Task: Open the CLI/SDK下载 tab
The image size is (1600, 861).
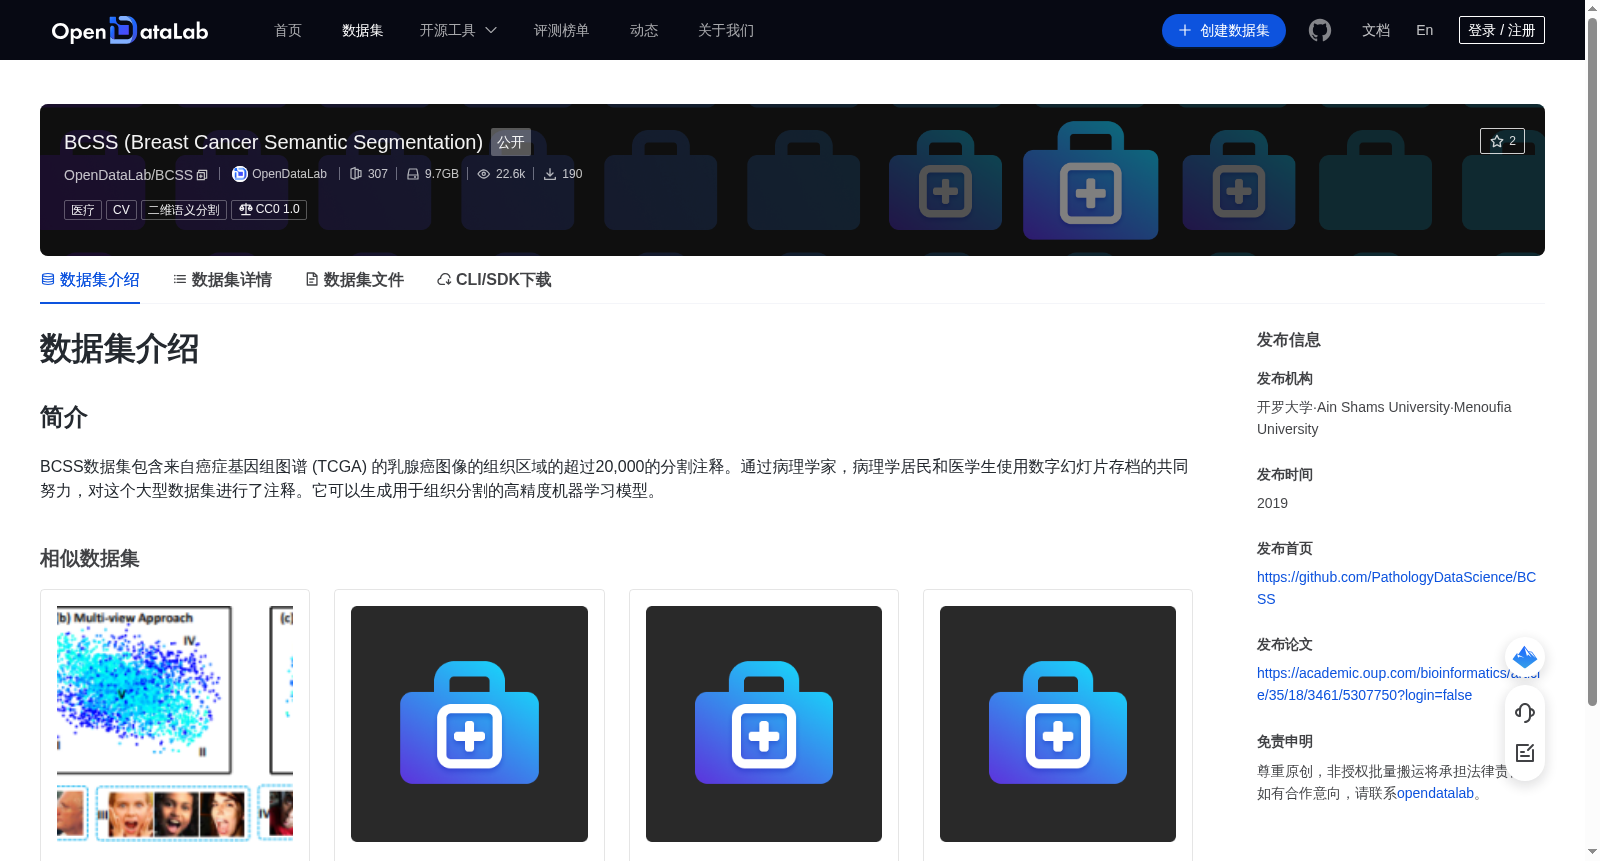Action: point(494,280)
